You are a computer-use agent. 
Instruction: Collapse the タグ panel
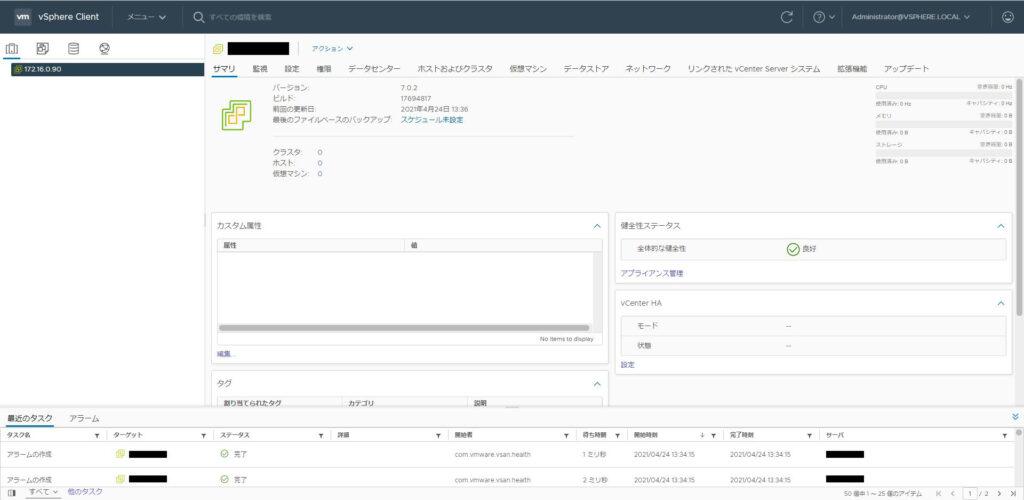[x=596, y=384]
